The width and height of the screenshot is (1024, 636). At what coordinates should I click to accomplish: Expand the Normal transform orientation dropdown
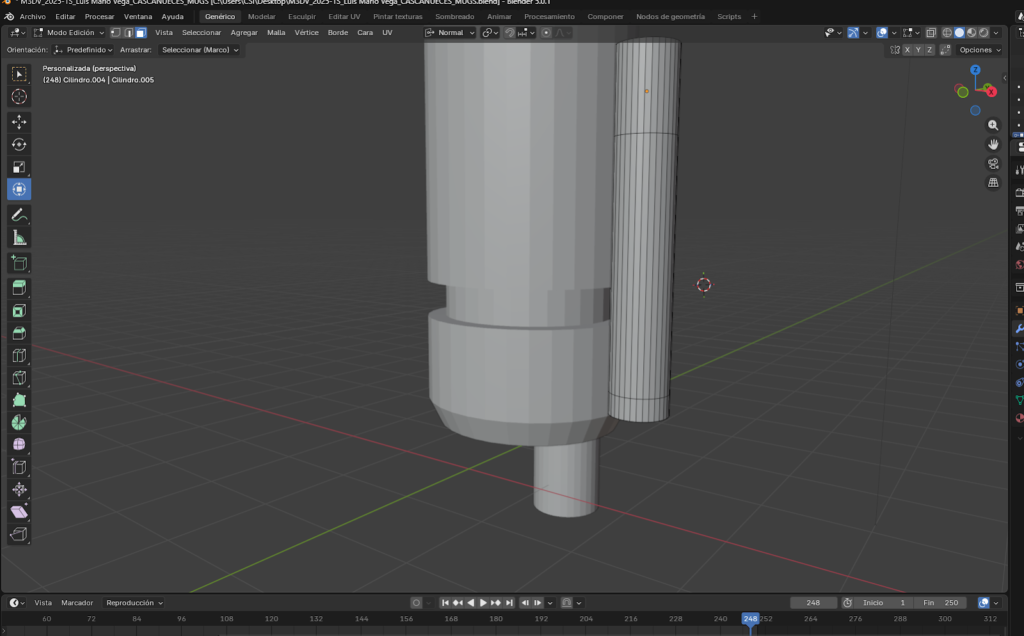point(450,33)
